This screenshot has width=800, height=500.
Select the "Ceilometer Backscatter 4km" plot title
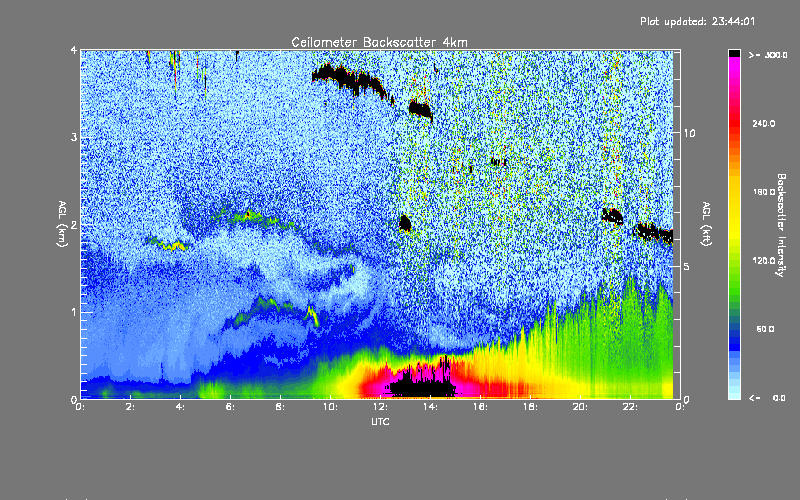click(x=379, y=42)
